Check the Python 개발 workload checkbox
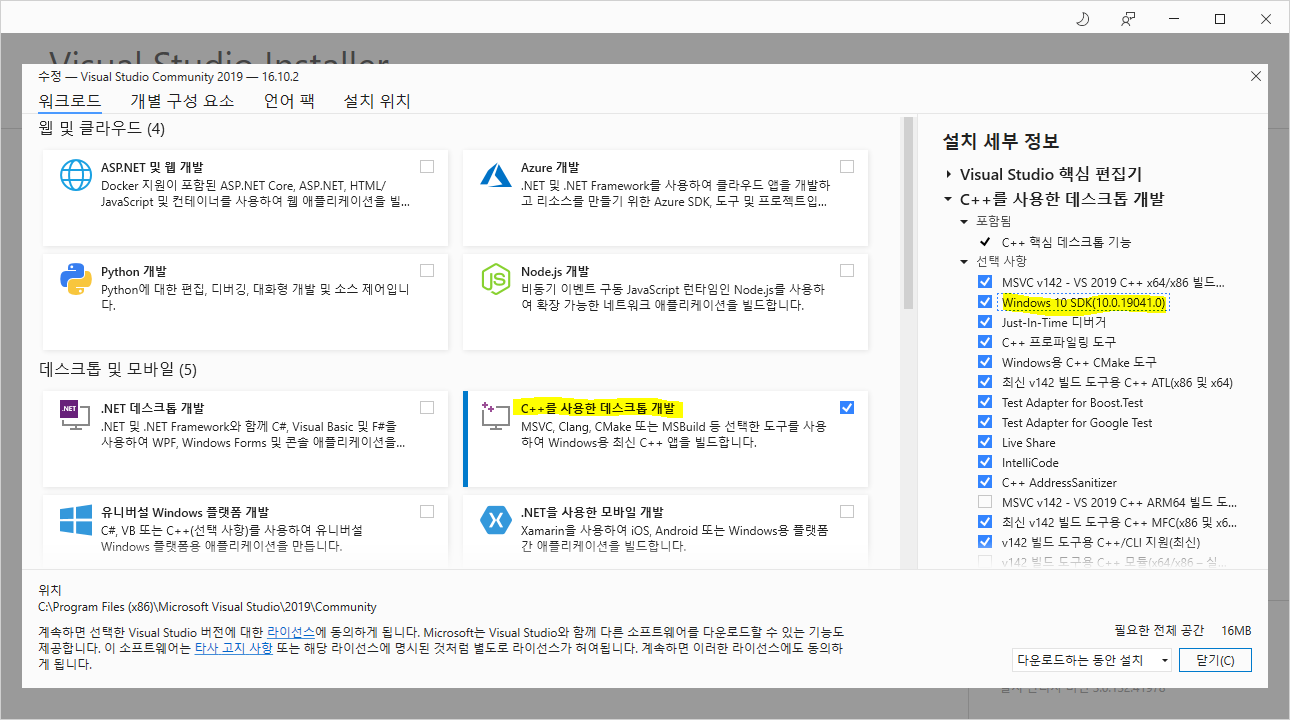This screenshot has width=1290, height=720. 427,271
